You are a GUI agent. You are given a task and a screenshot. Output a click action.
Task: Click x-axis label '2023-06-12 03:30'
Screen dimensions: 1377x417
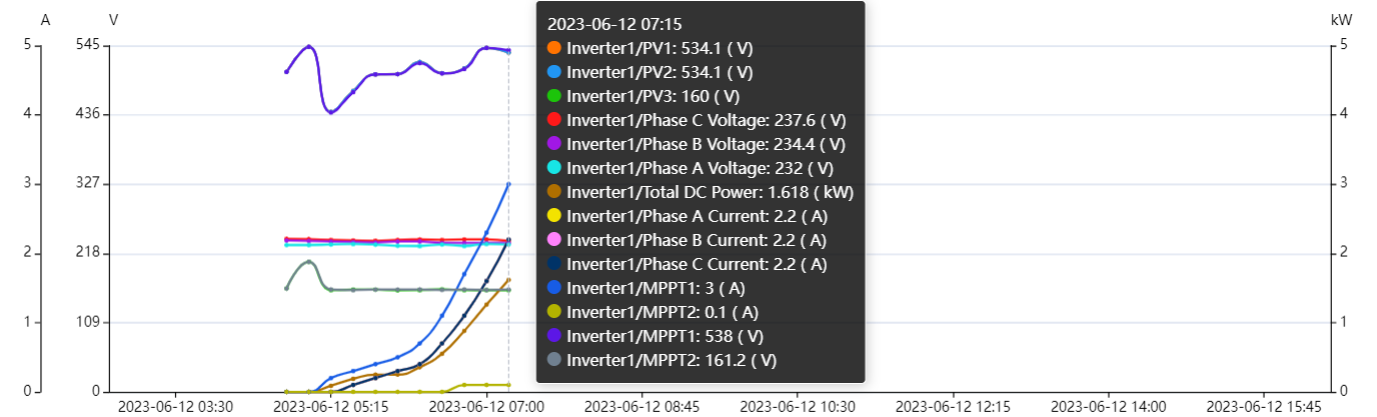[x=175, y=407]
